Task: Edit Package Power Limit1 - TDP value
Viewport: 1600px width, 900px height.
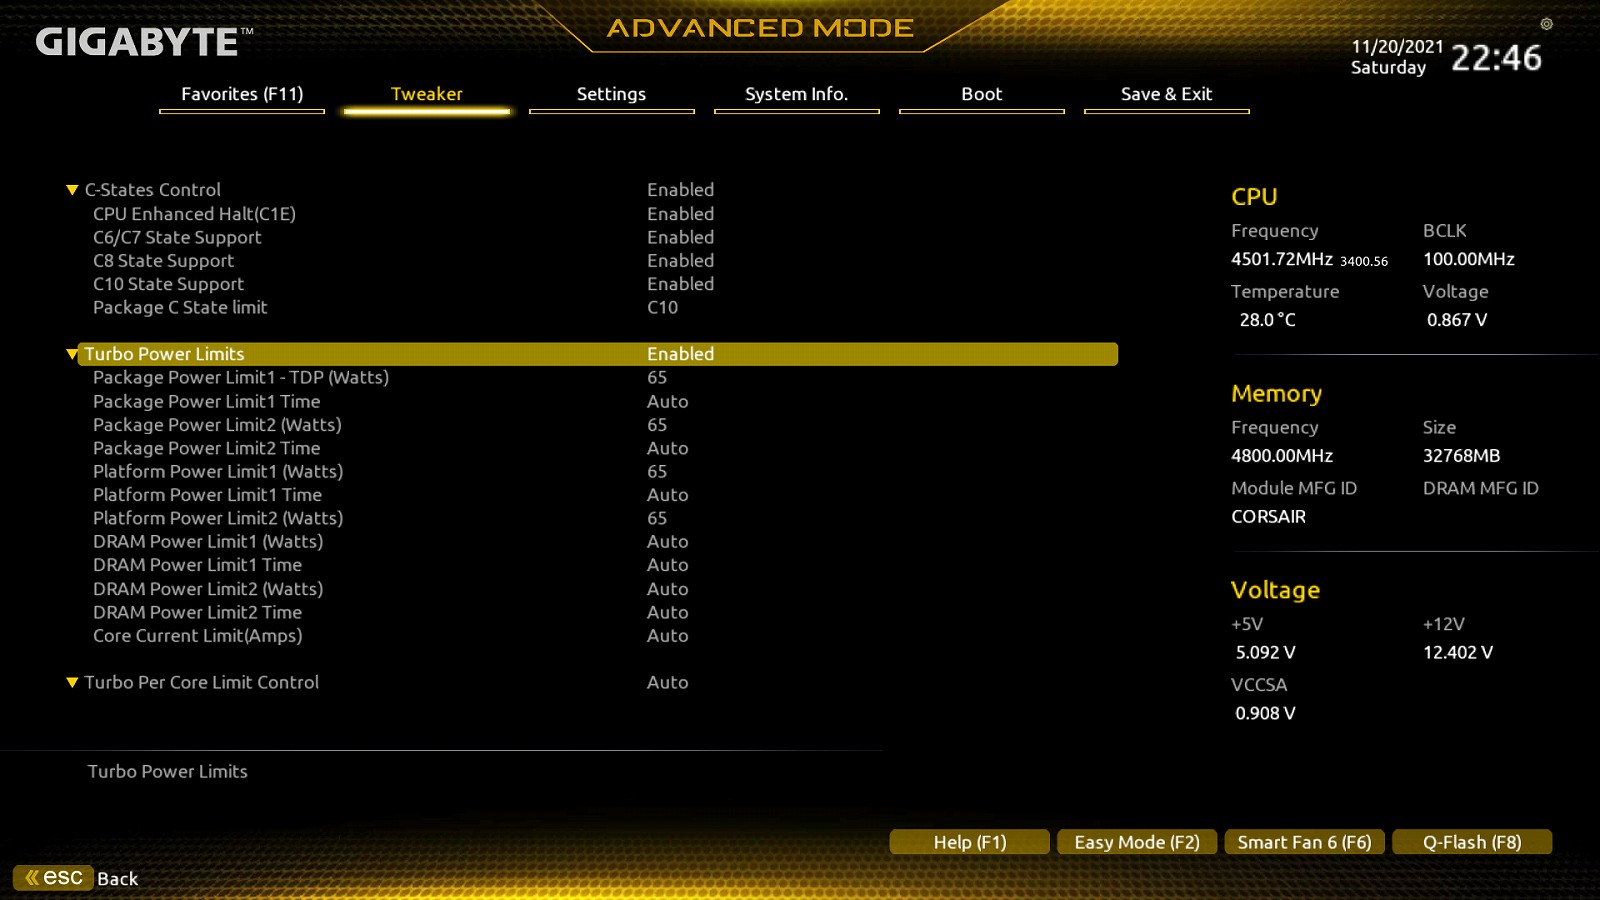Action: 657,378
